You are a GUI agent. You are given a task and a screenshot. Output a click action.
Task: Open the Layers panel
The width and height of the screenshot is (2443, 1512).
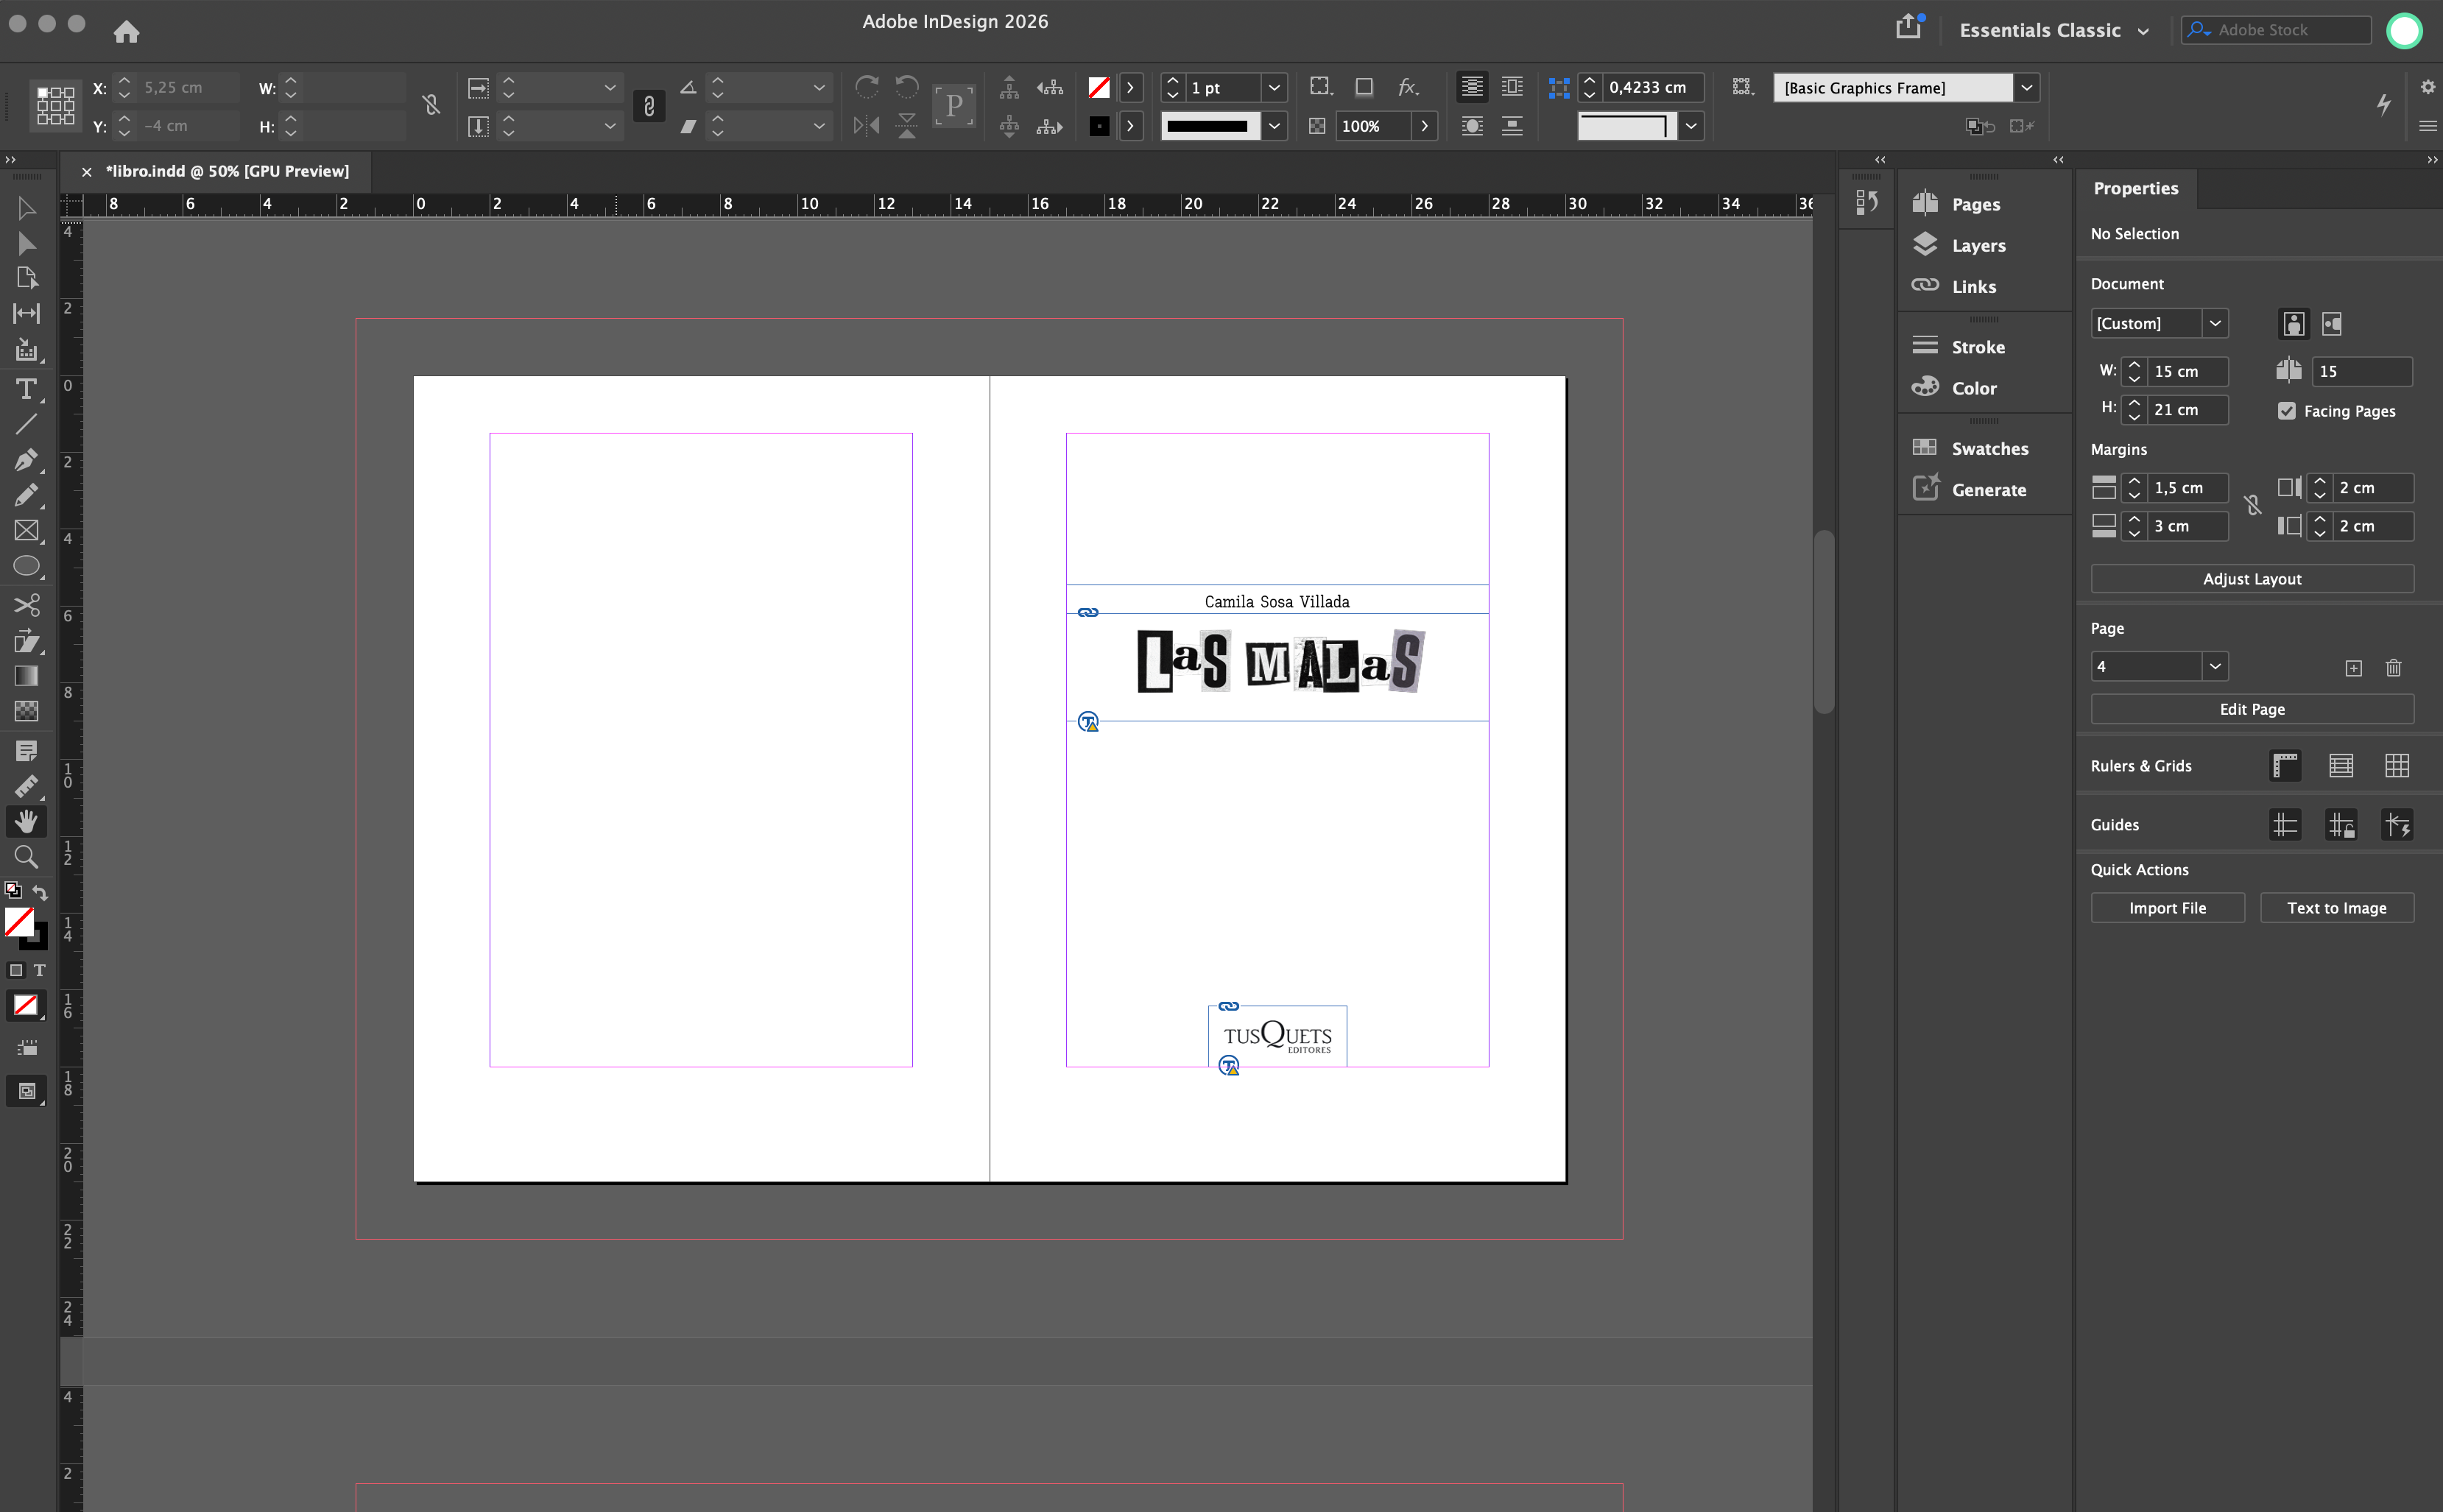coord(1959,245)
